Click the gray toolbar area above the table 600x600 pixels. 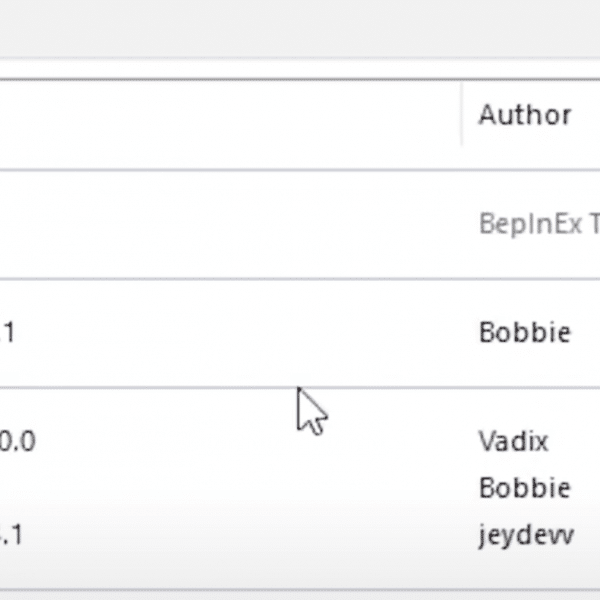pyautogui.click(x=300, y=28)
